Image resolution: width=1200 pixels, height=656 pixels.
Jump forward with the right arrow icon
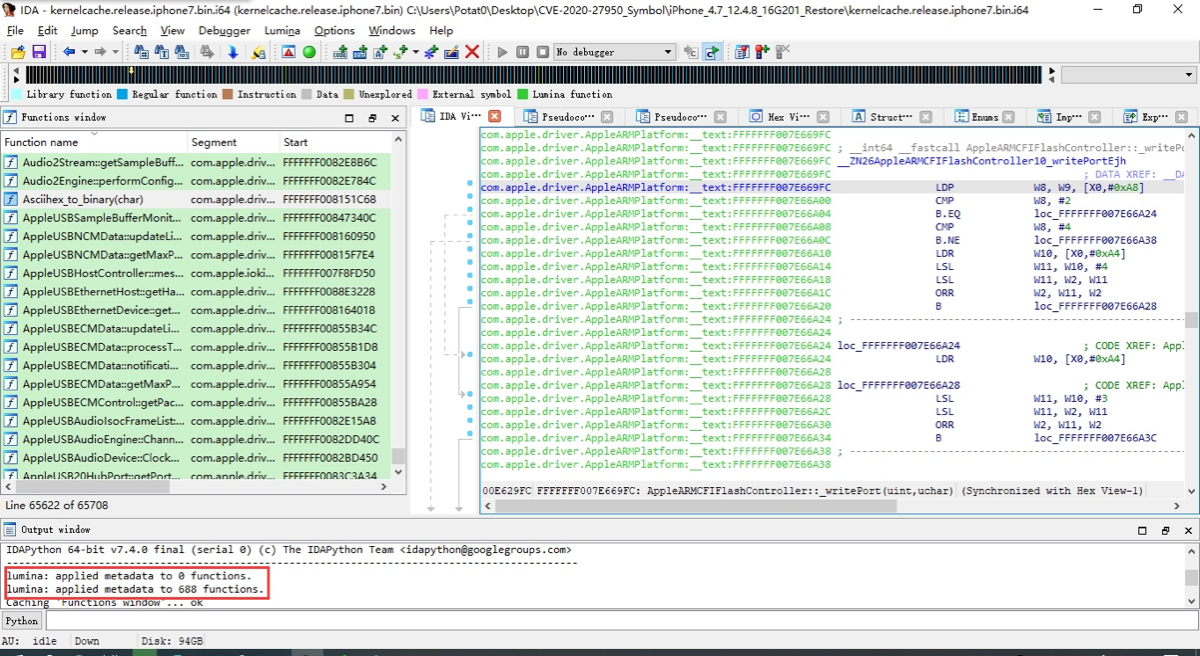click(101, 52)
